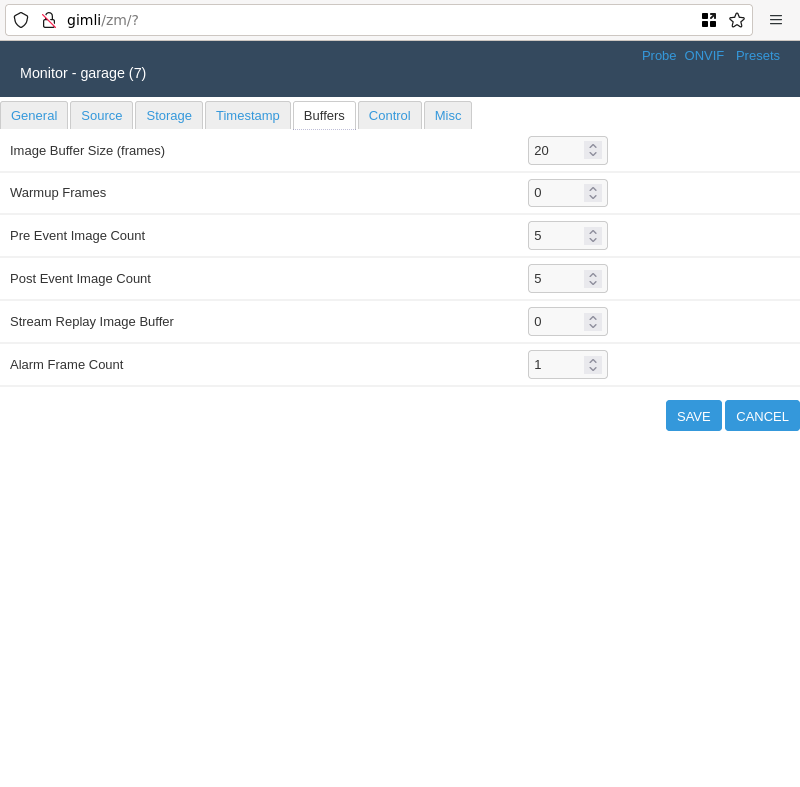Bookmark this page with the star icon
This screenshot has width=800, height=787.
pyautogui.click(x=737, y=20)
